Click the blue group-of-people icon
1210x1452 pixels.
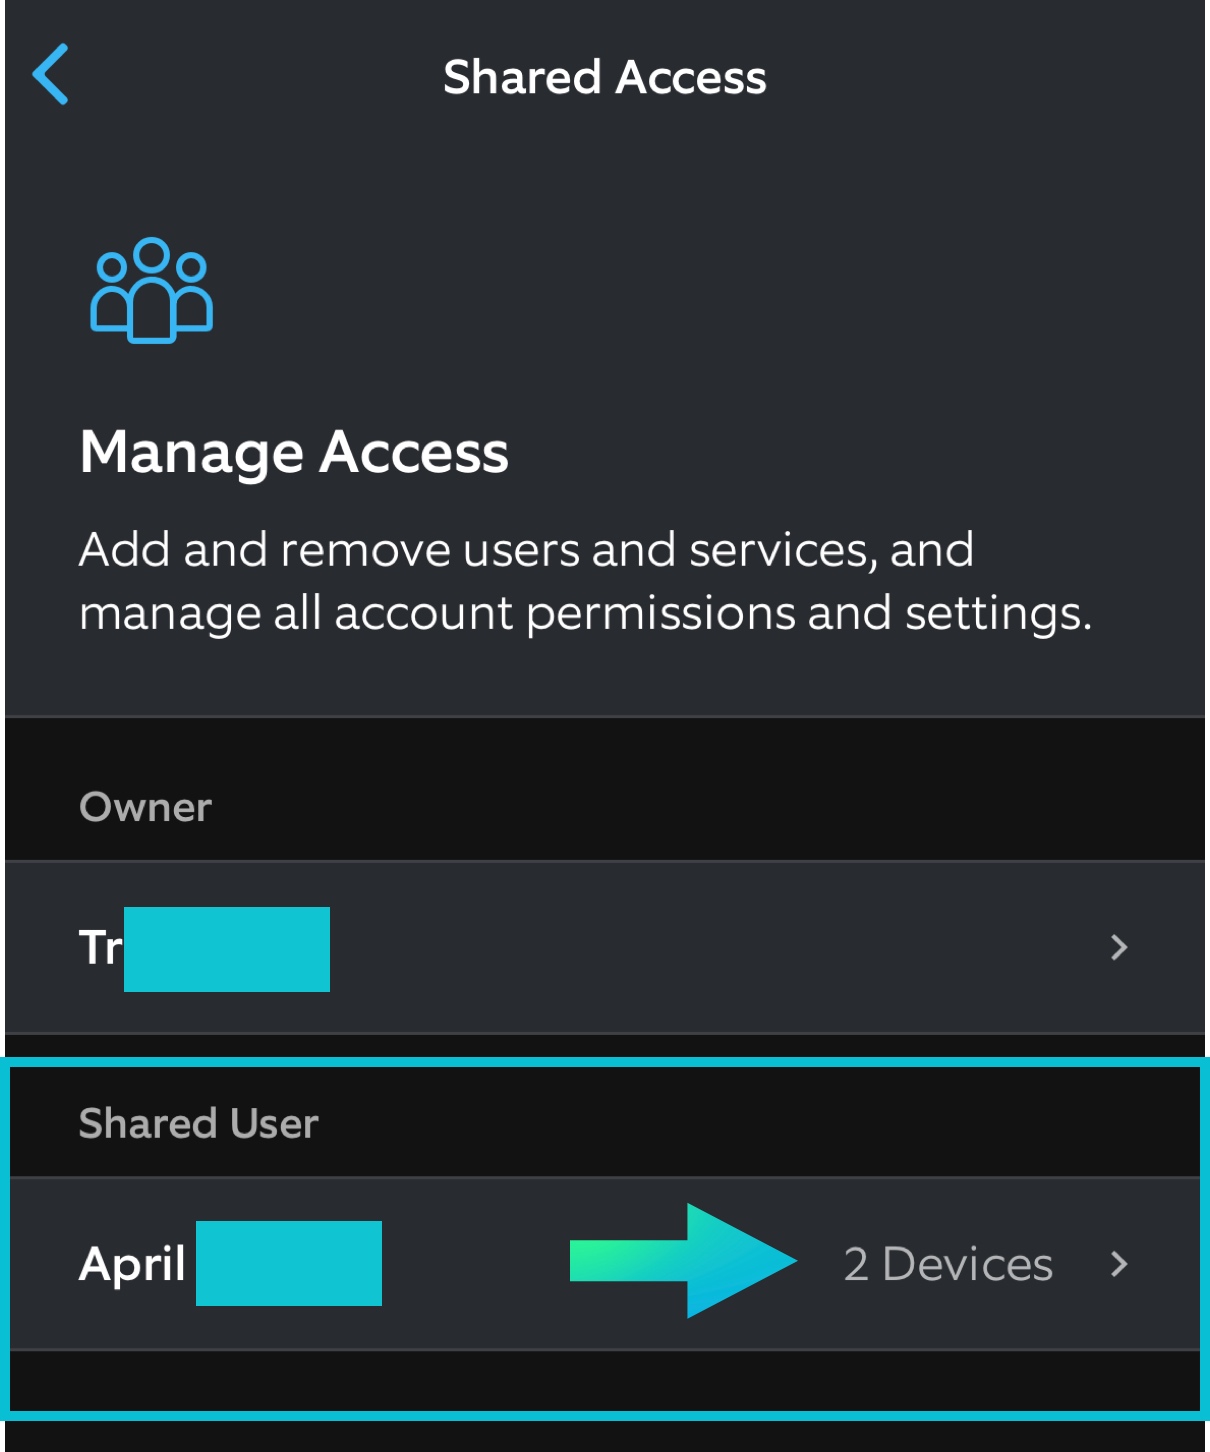(x=152, y=291)
